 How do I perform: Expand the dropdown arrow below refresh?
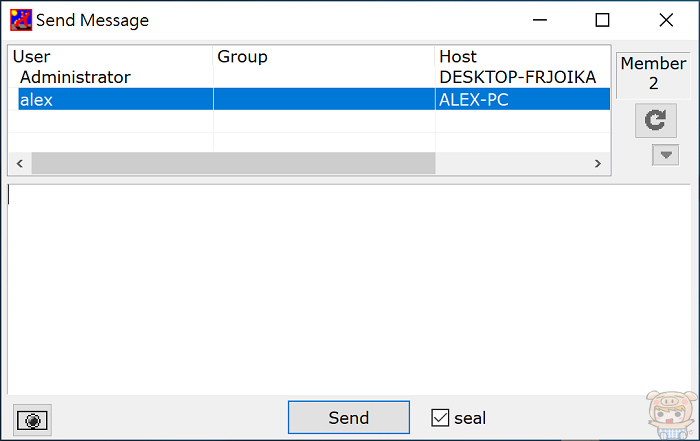[664, 155]
